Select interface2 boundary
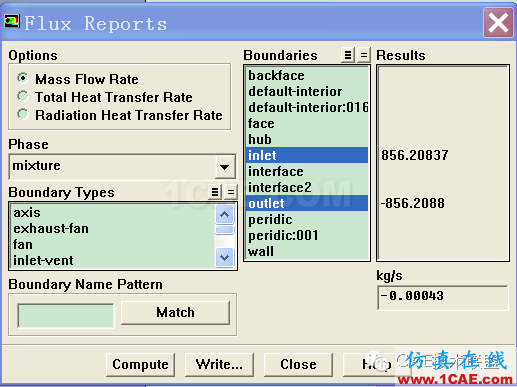This screenshot has height=387, width=517. pos(307,187)
